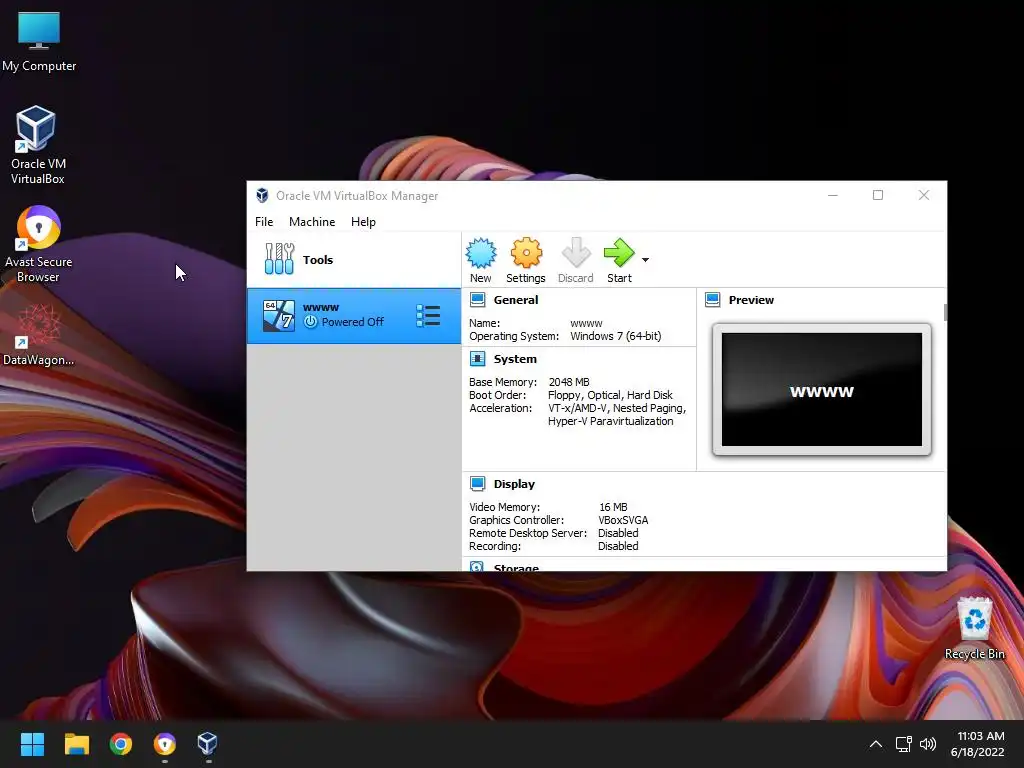Select Oracle VM VirtualBox desktop shortcut
The width and height of the screenshot is (1024, 768).
point(37,145)
